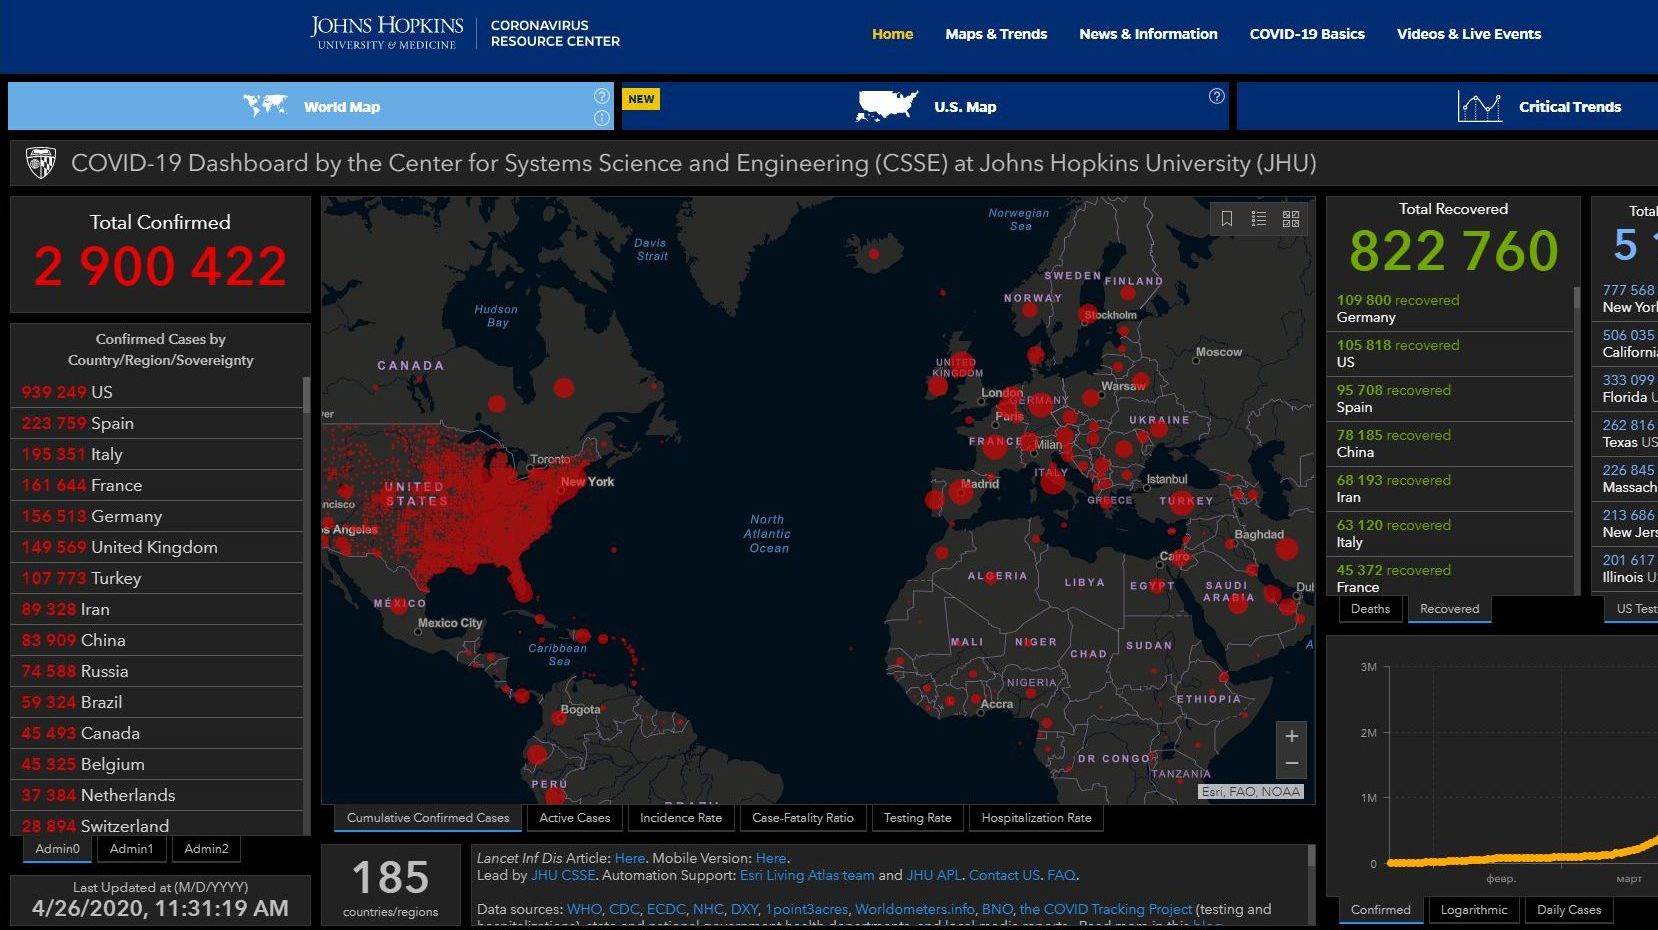
Task: Open Videos & Live Events menu
Action: 1469,34
